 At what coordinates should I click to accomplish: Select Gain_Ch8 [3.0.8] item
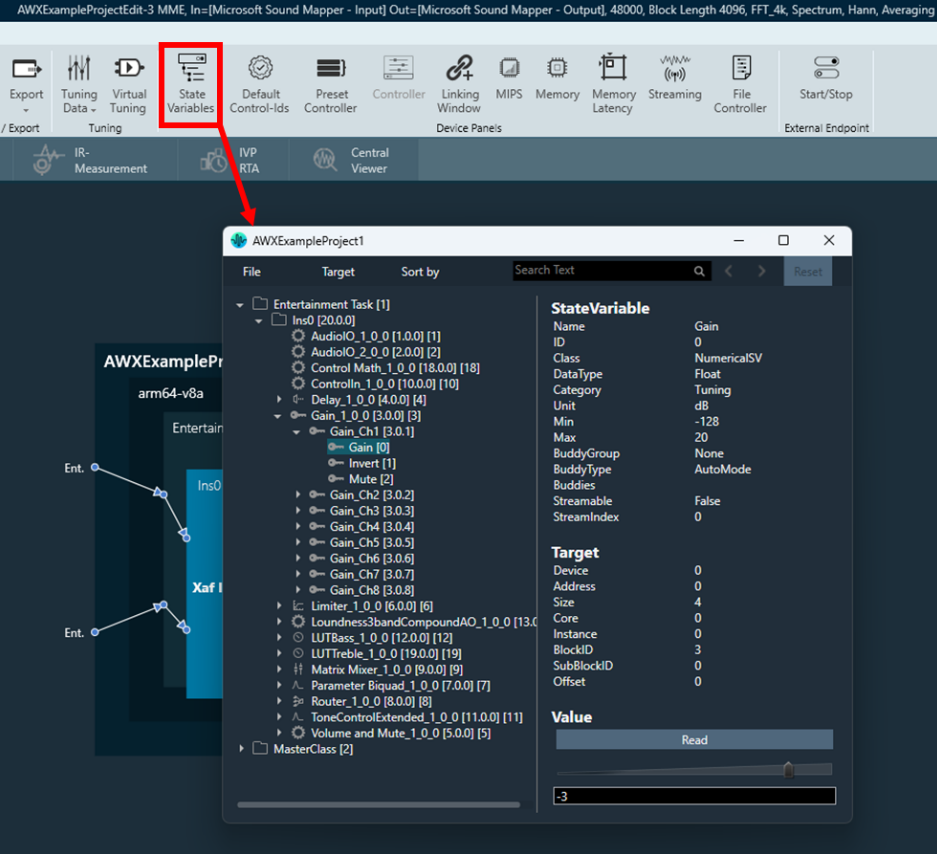[x=372, y=590]
